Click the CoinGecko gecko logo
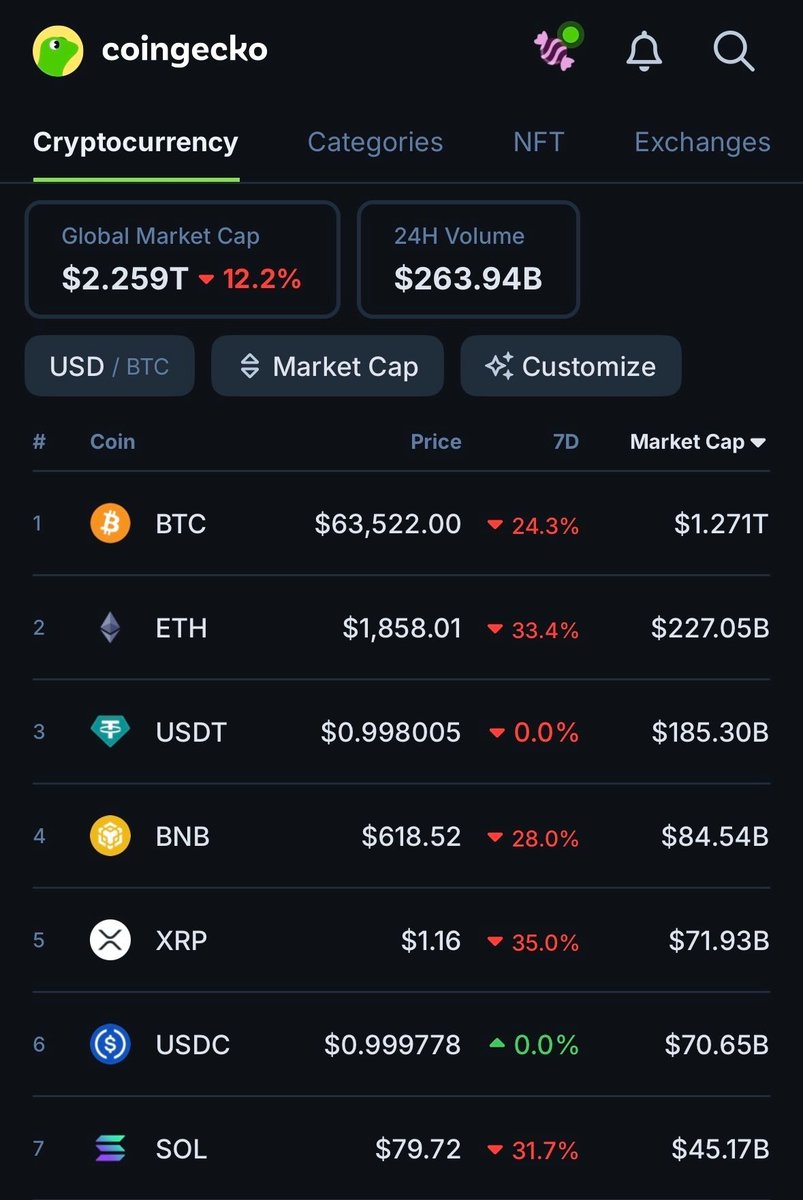This screenshot has height=1200, width=803. click(58, 51)
